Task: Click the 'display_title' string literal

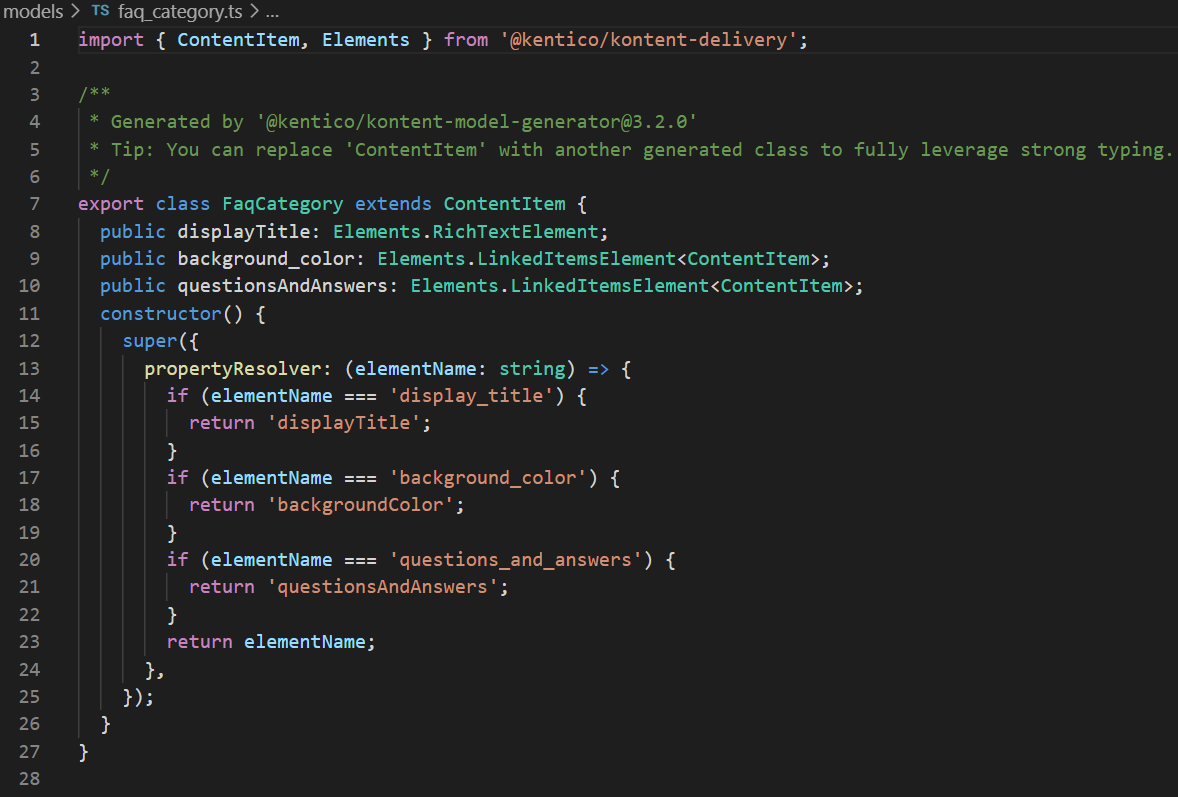Action: click(x=472, y=395)
